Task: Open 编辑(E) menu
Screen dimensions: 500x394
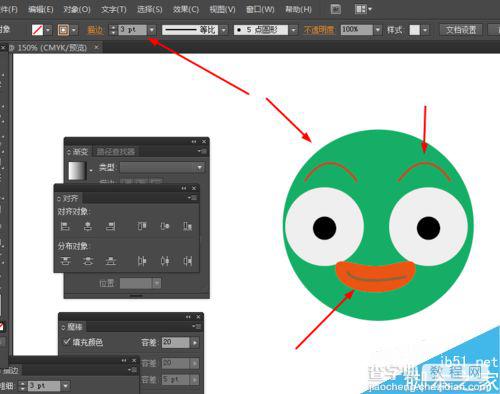Action: 41,9
